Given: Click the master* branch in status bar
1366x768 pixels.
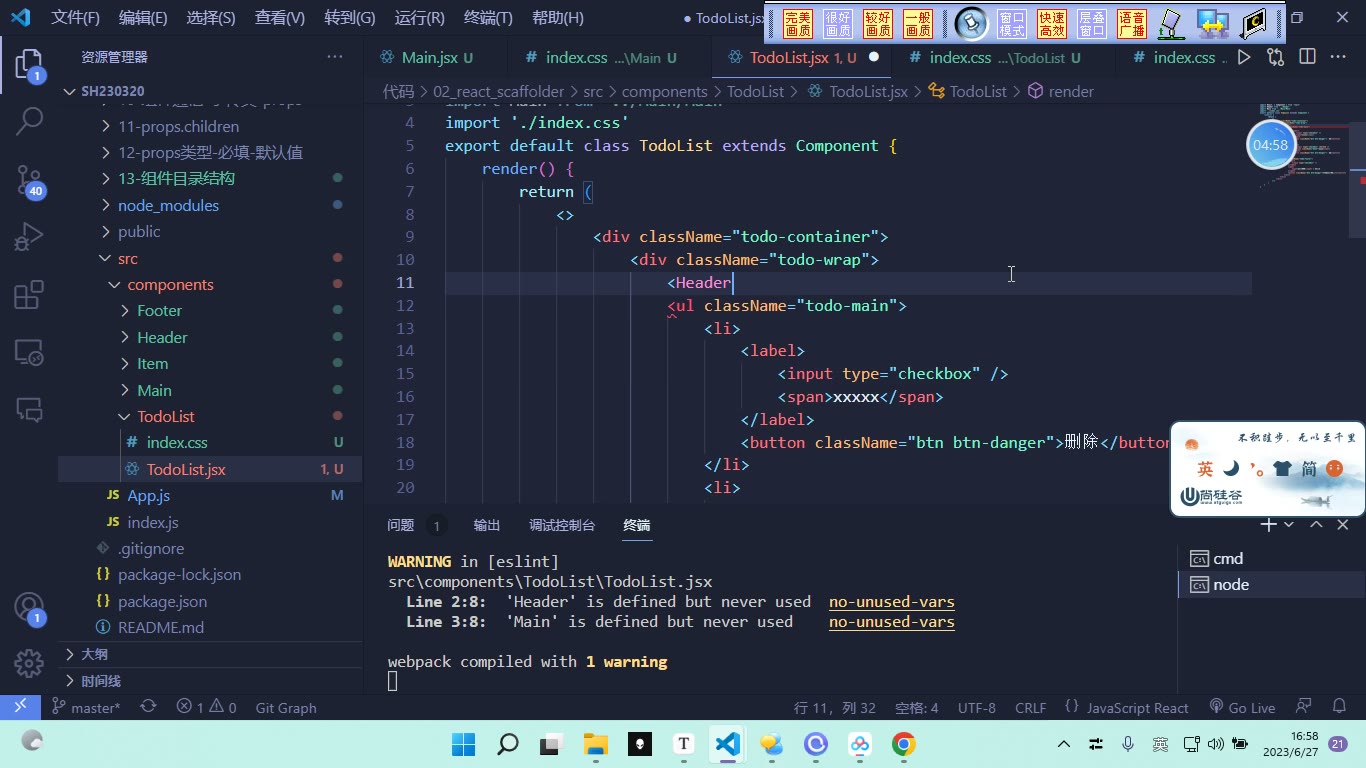Looking at the screenshot, I should click(87, 707).
